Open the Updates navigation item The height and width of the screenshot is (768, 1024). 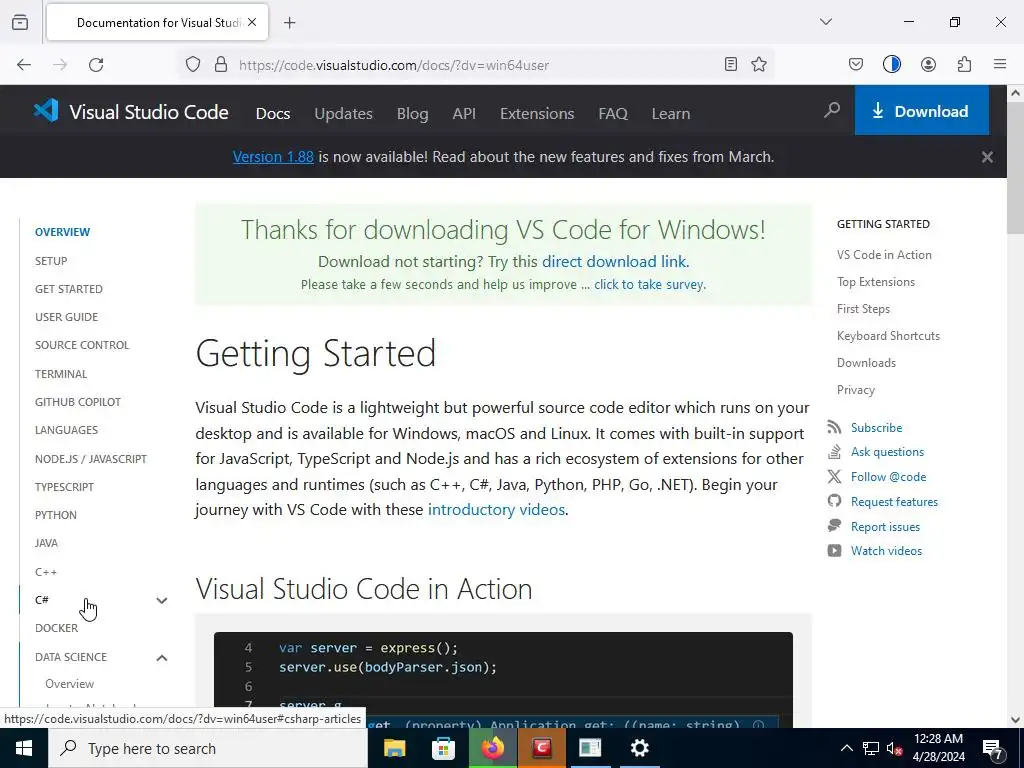[x=344, y=114]
